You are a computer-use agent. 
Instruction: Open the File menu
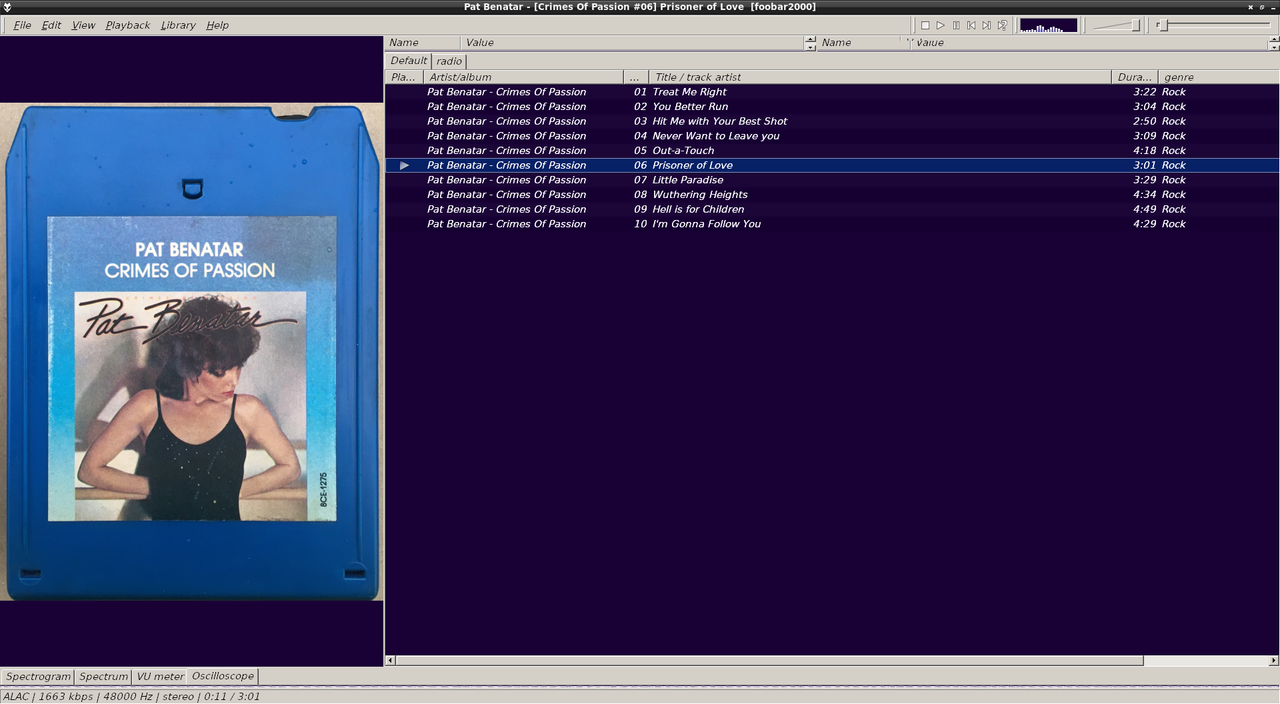coord(22,25)
